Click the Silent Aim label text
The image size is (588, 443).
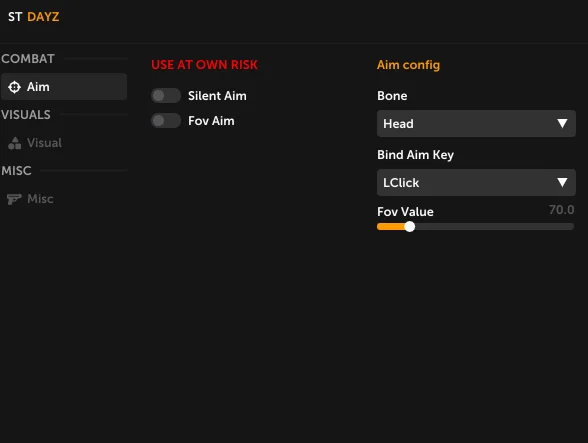click(217, 96)
